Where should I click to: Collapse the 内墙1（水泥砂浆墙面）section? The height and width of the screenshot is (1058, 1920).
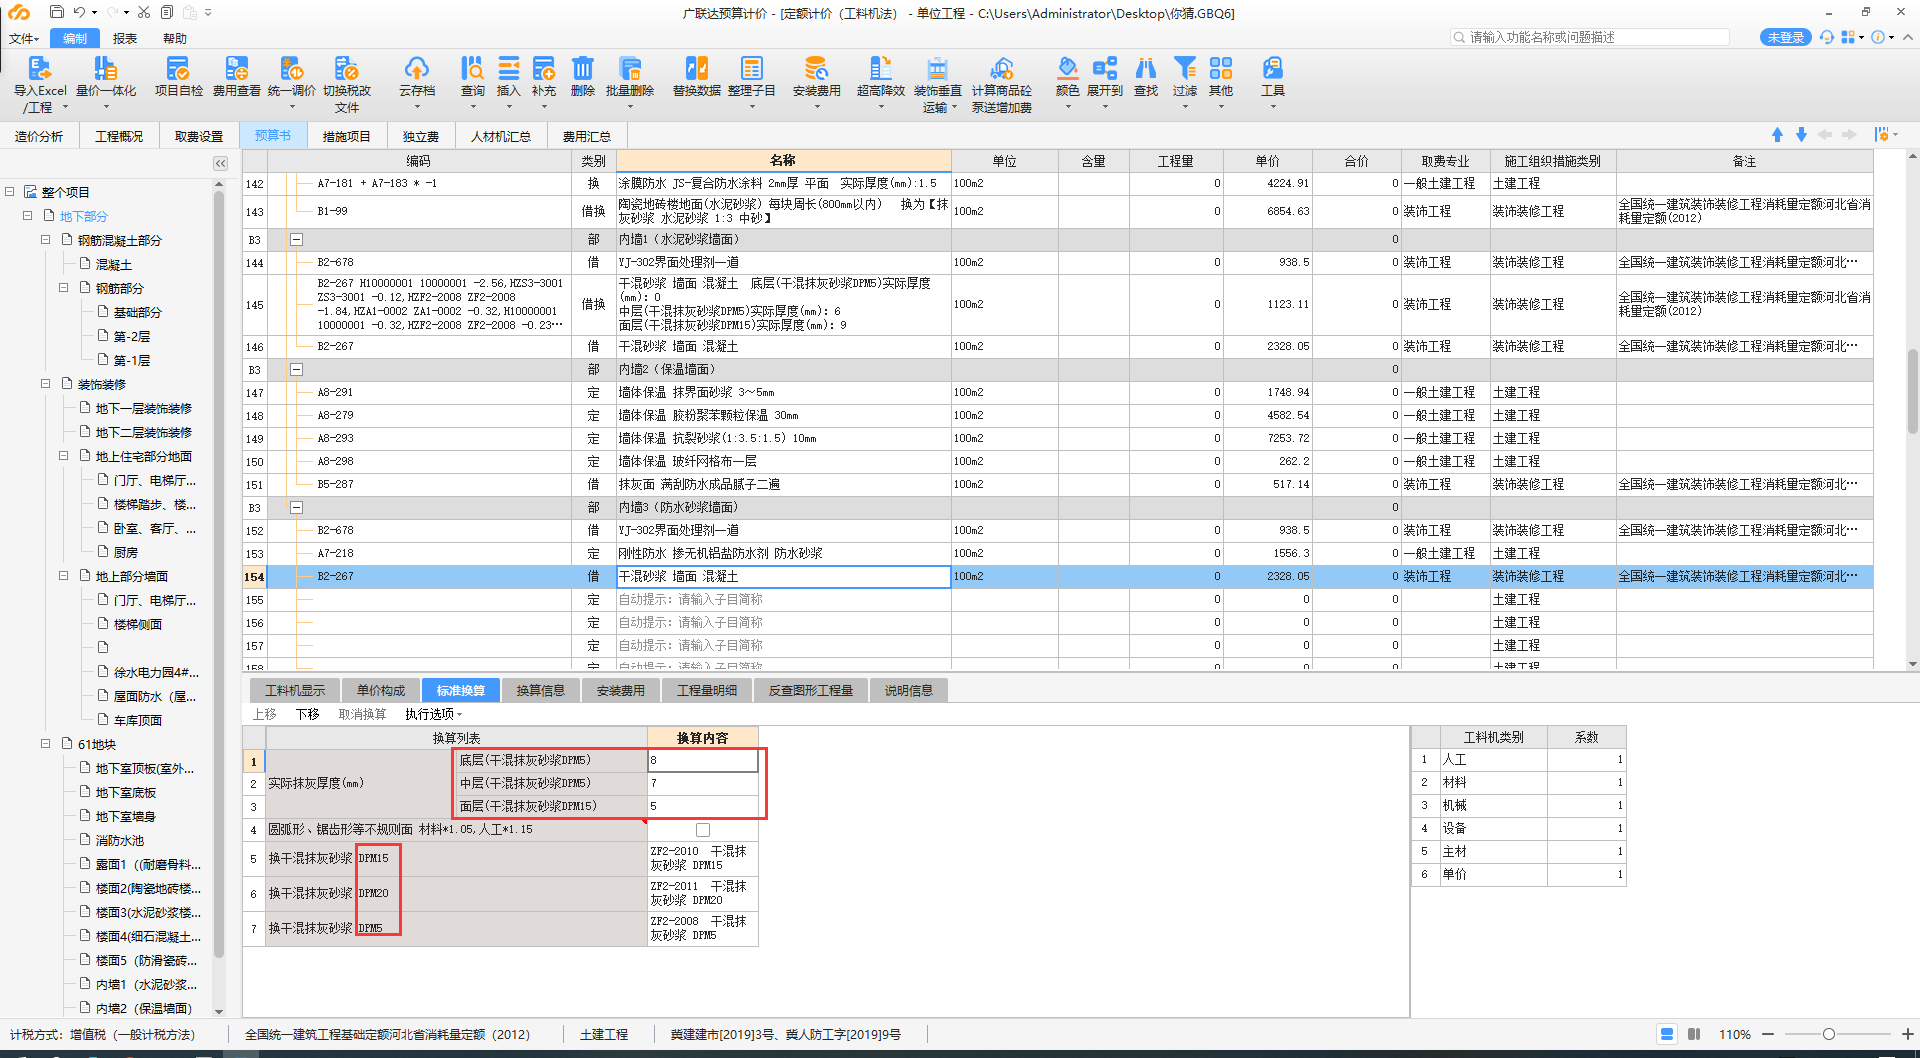(297, 240)
